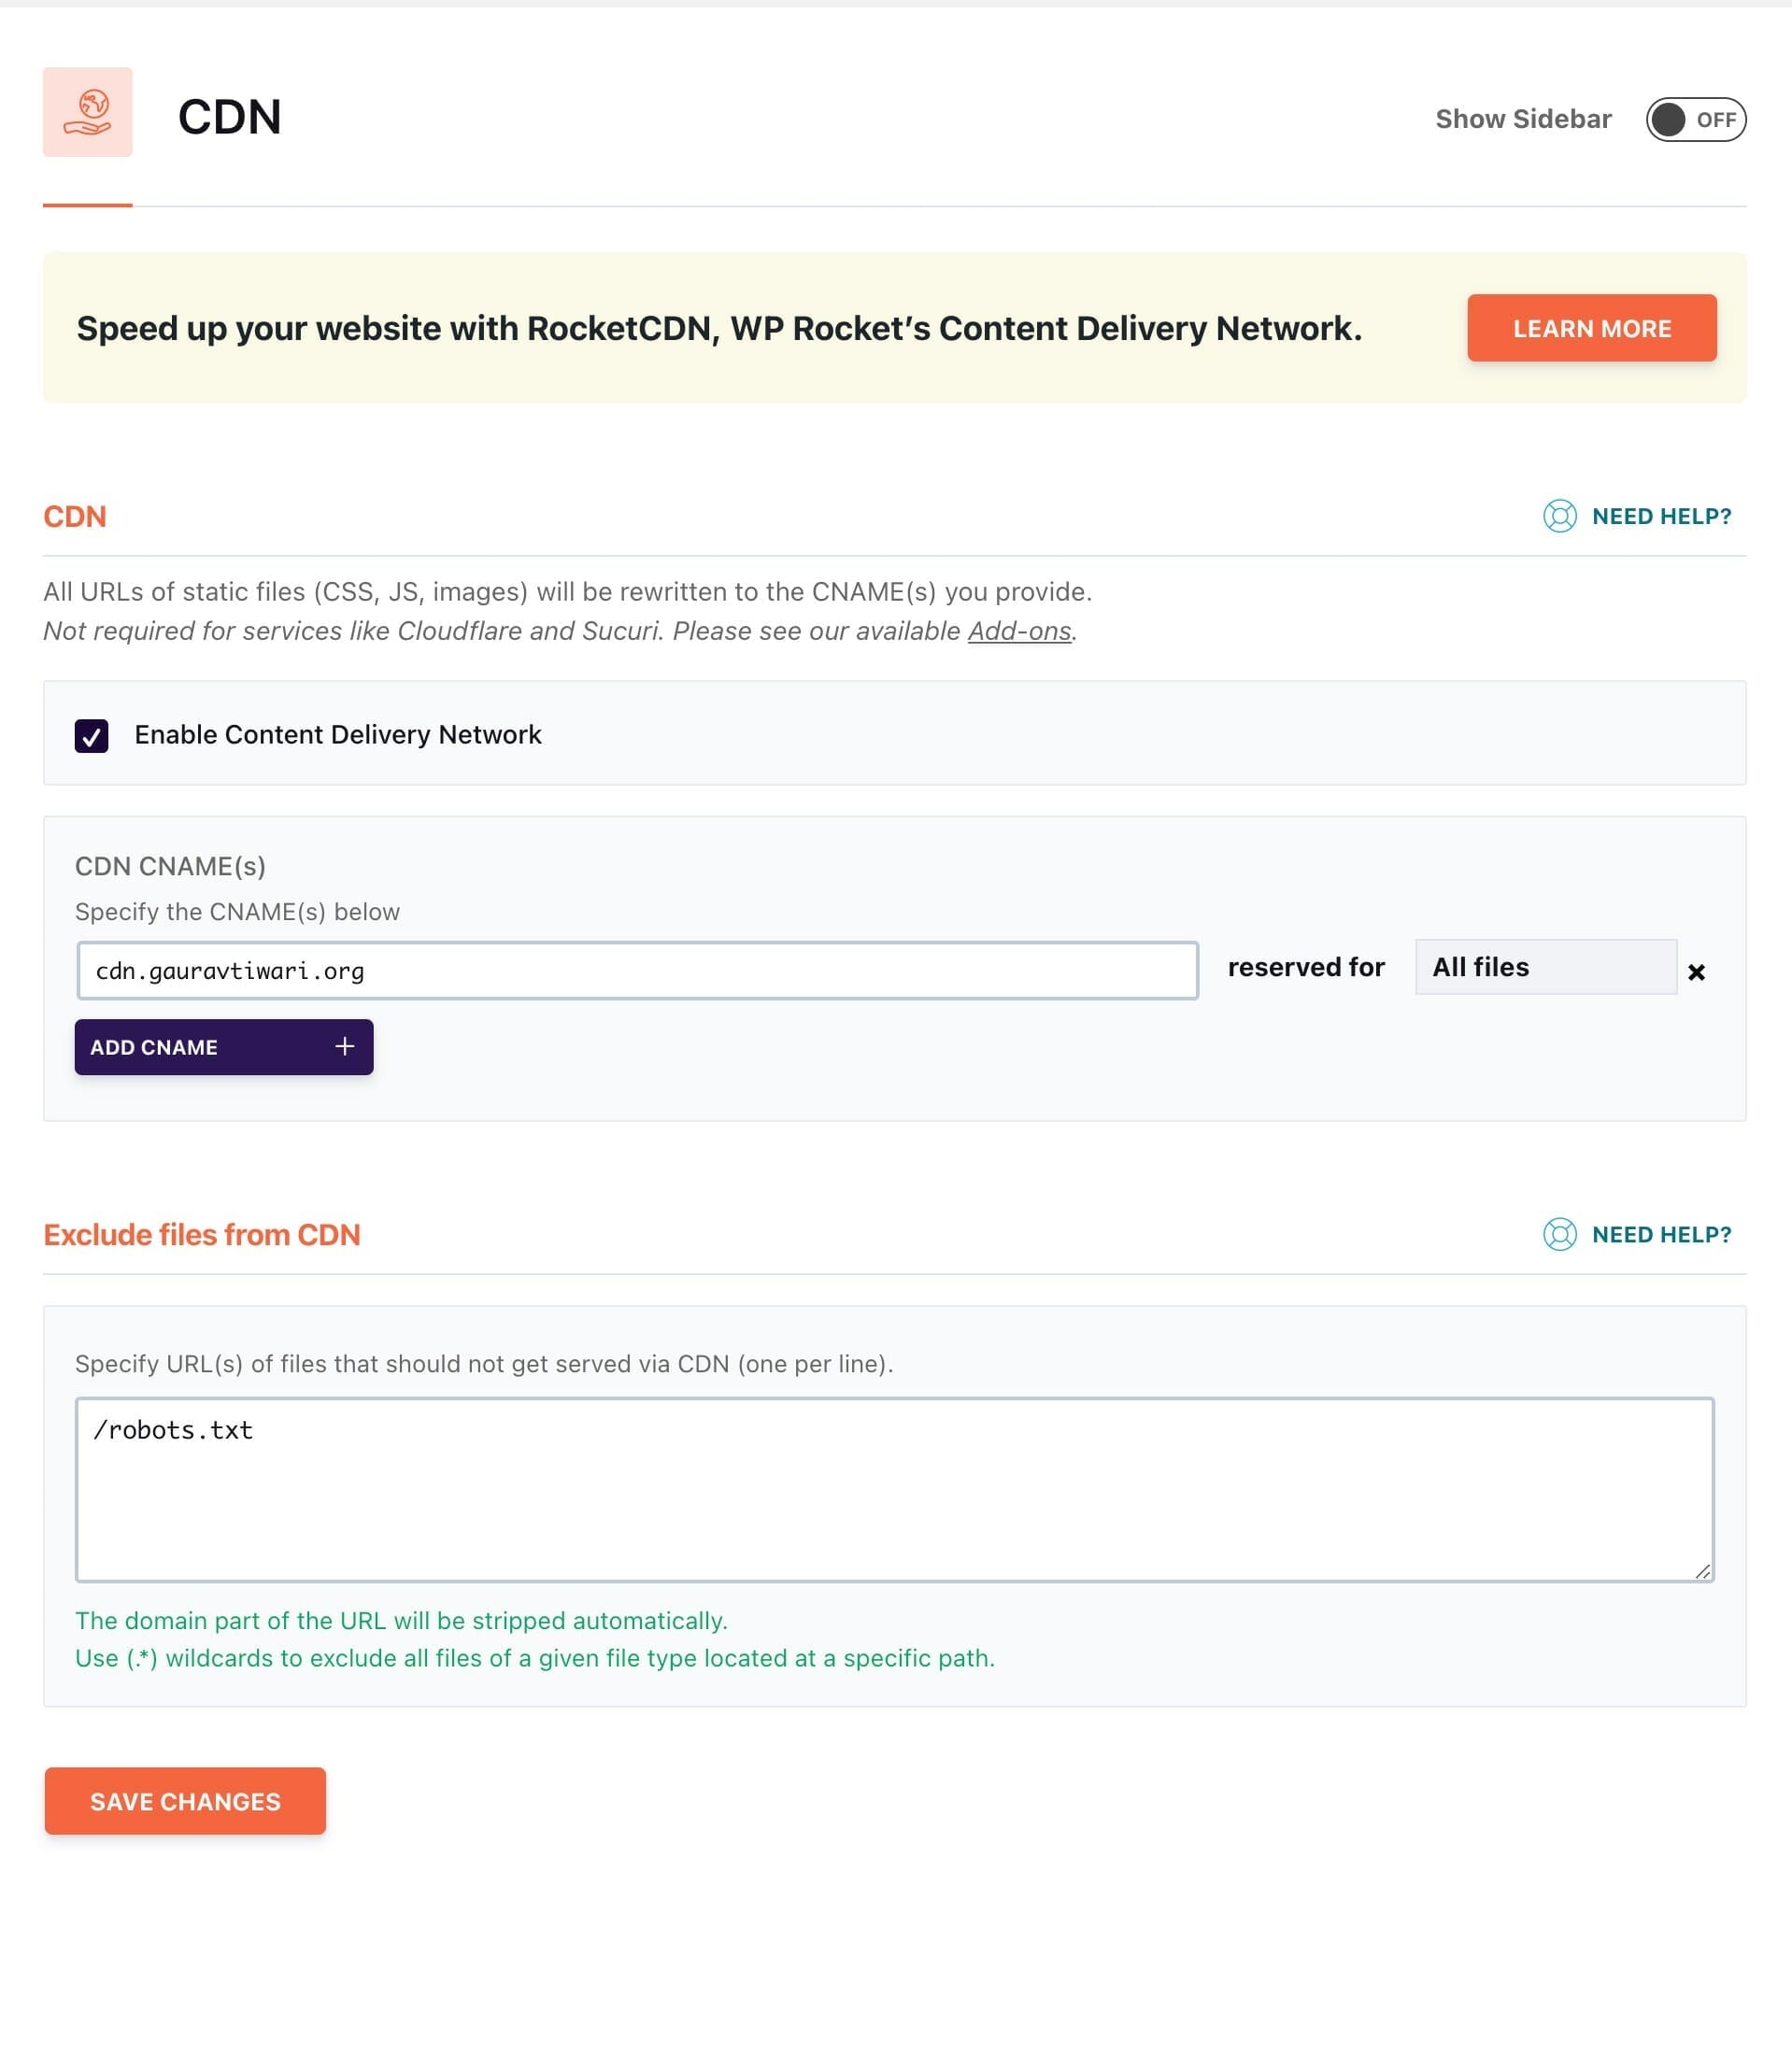Click the LEARN MORE button for RocketCDN
The image size is (1792, 2057).
click(1591, 328)
